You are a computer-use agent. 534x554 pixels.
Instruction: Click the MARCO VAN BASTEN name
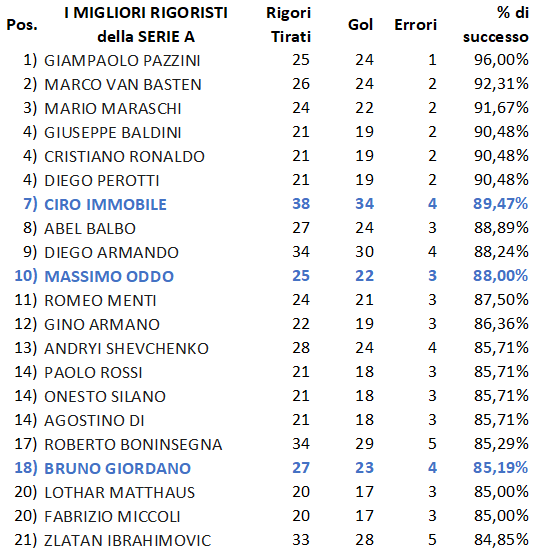click(123, 84)
